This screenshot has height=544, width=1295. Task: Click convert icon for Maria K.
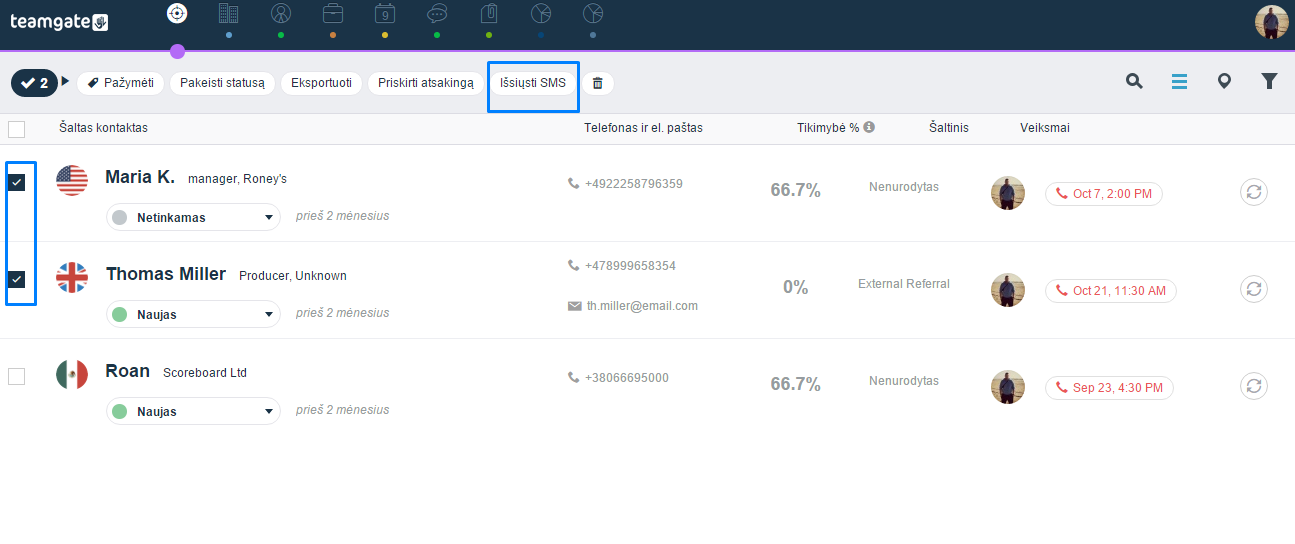click(x=1254, y=193)
